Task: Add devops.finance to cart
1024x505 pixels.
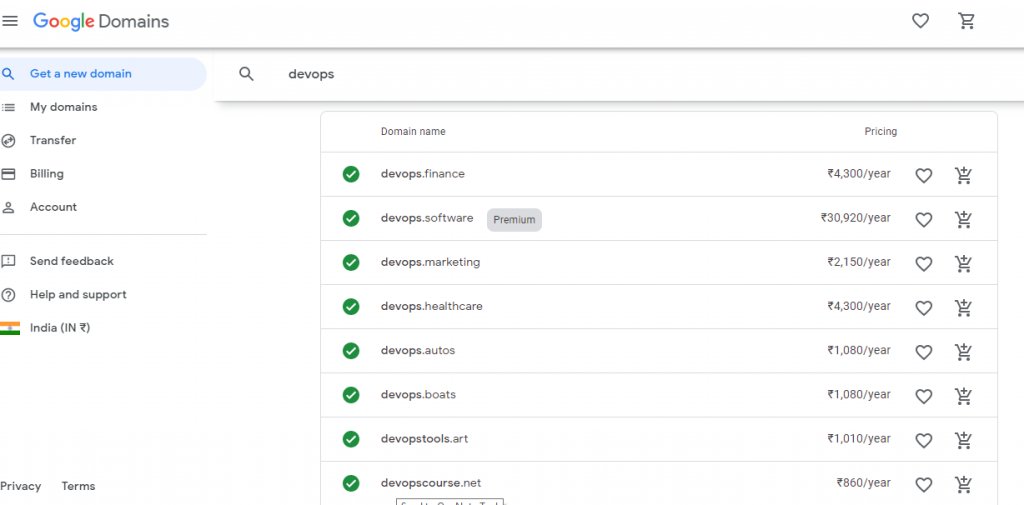Action: [963, 175]
